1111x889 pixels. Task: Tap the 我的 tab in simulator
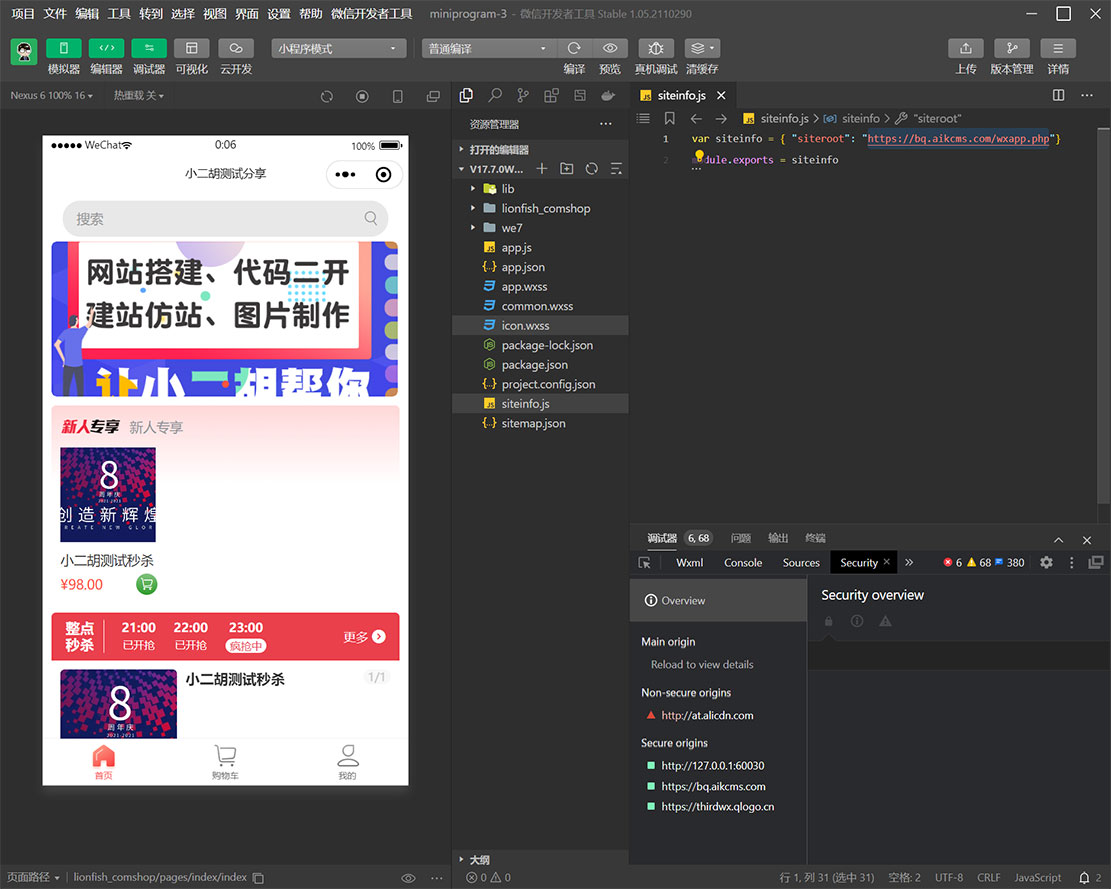347,762
